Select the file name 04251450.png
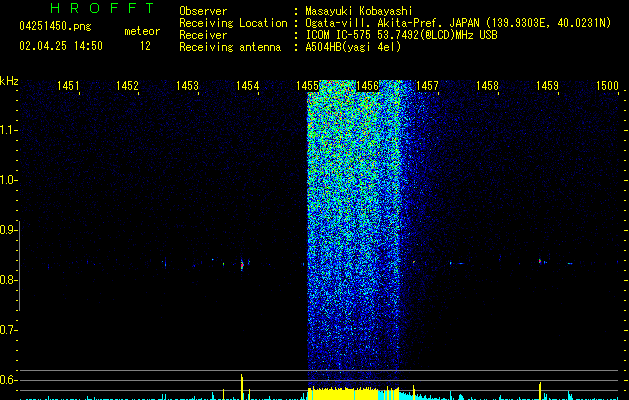This screenshot has height=400, width=629. point(55,27)
